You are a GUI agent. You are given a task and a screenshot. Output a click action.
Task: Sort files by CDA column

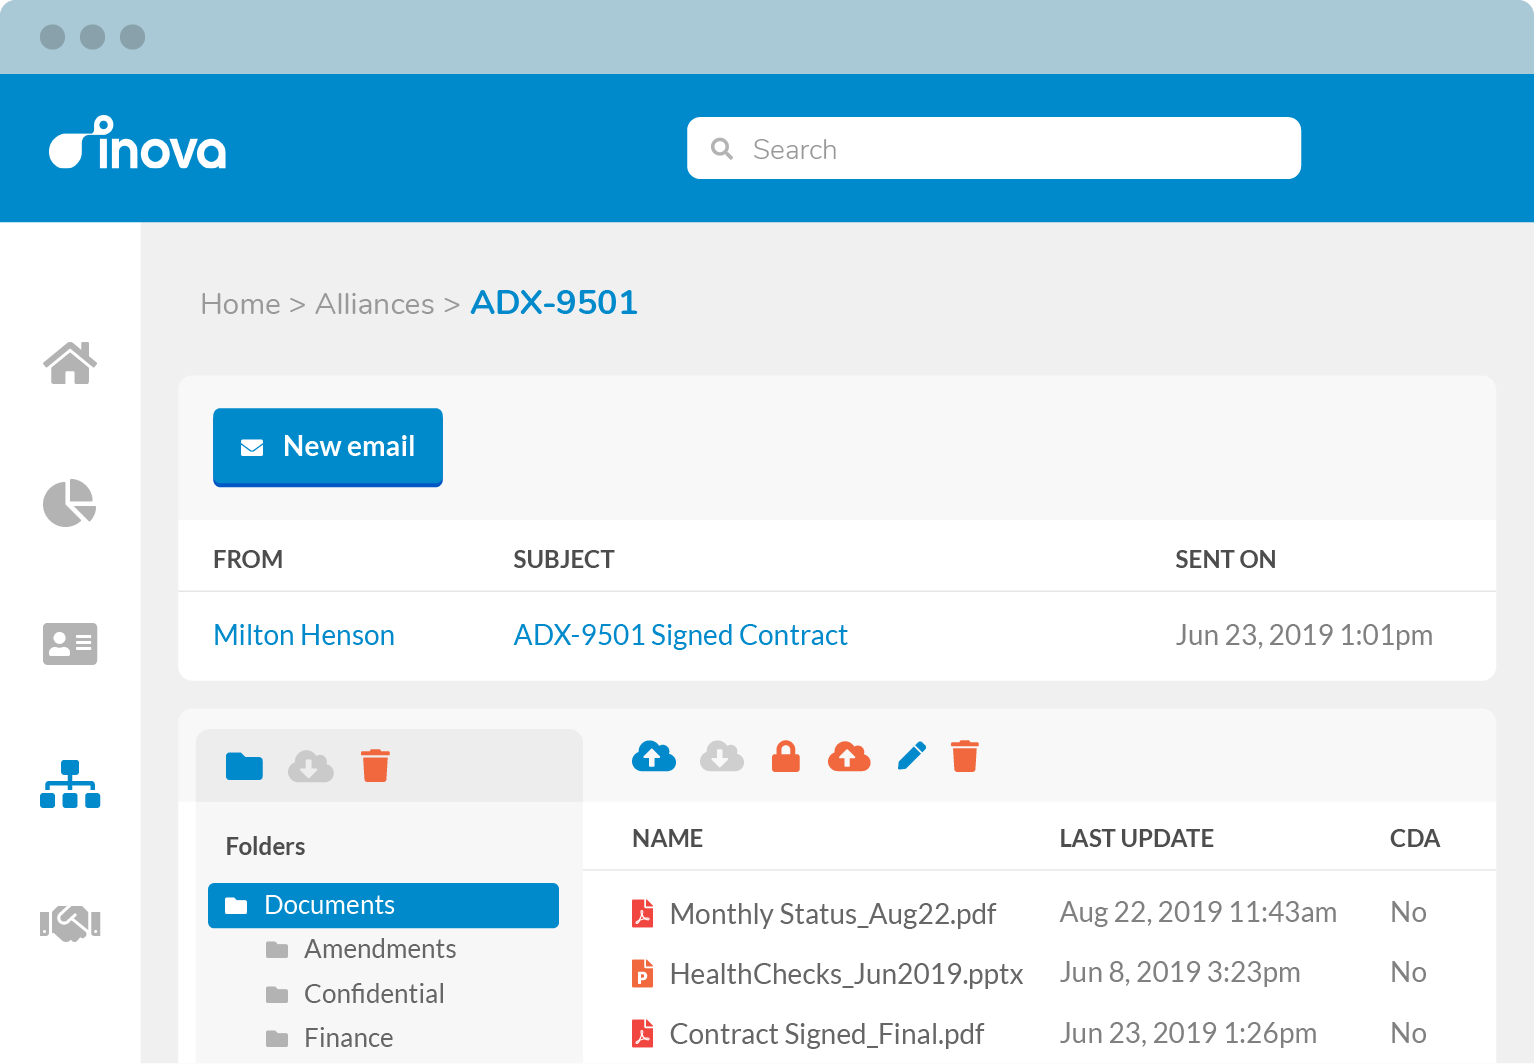(x=1415, y=838)
